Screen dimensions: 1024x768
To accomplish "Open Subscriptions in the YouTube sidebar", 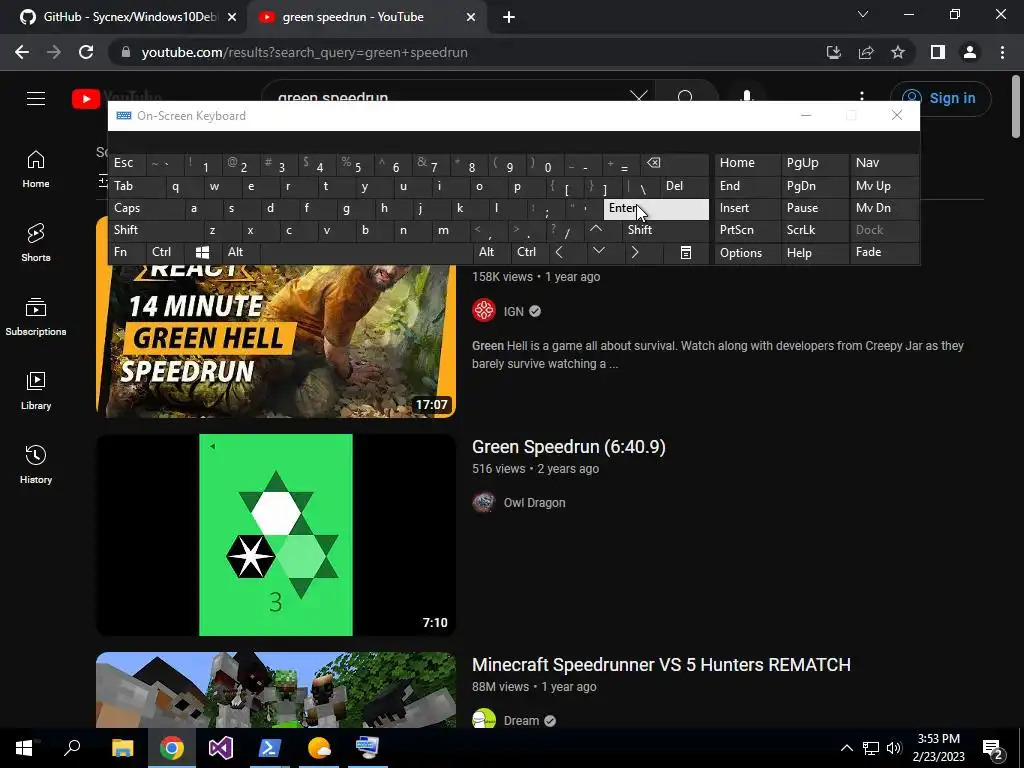I will tap(36, 317).
